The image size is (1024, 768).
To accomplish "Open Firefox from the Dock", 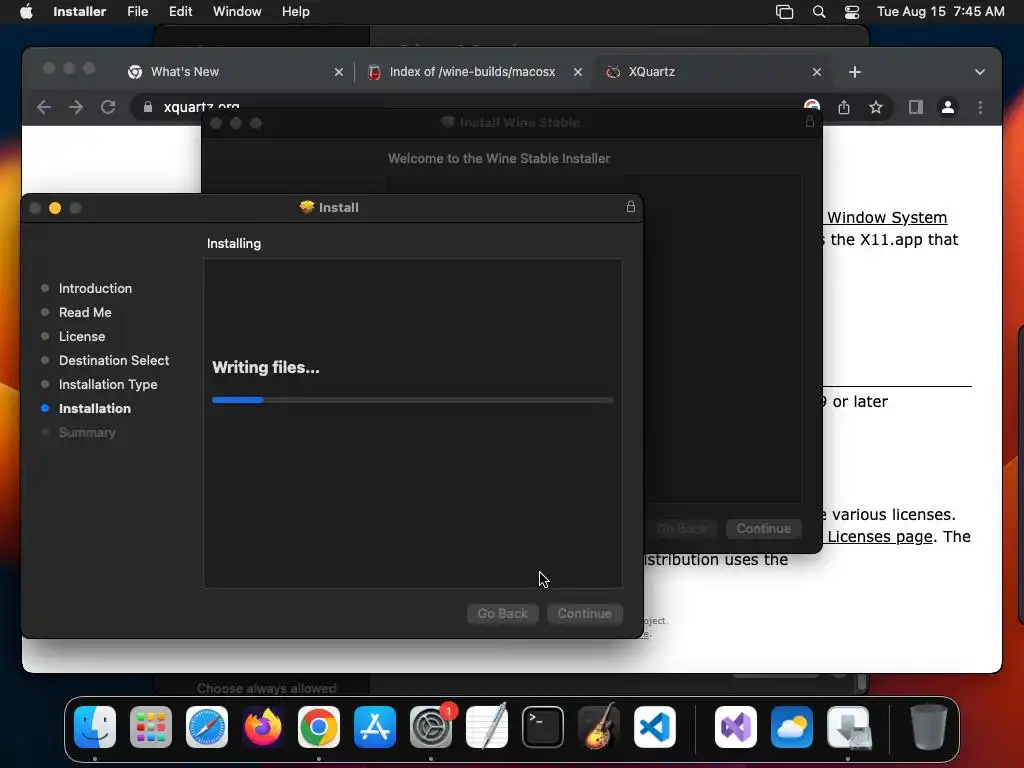I will (263, 727).
